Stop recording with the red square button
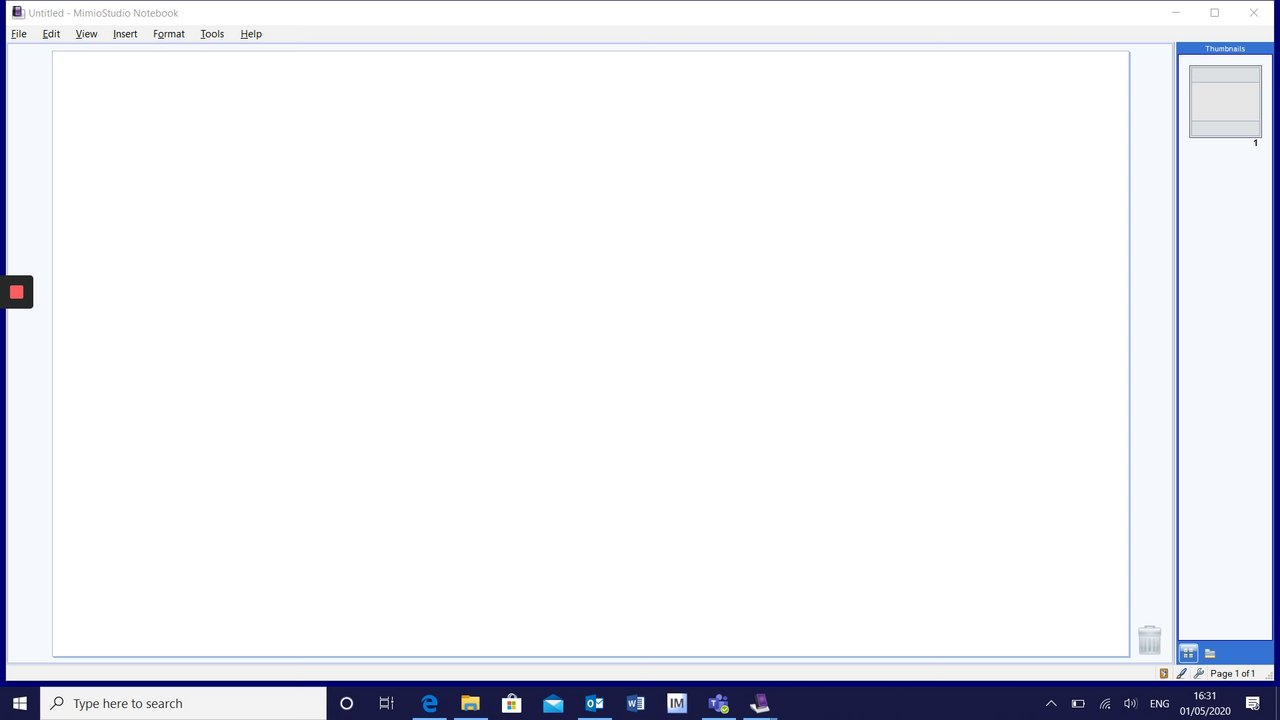This screenshot has height=720, width=1280. point(17,292)
